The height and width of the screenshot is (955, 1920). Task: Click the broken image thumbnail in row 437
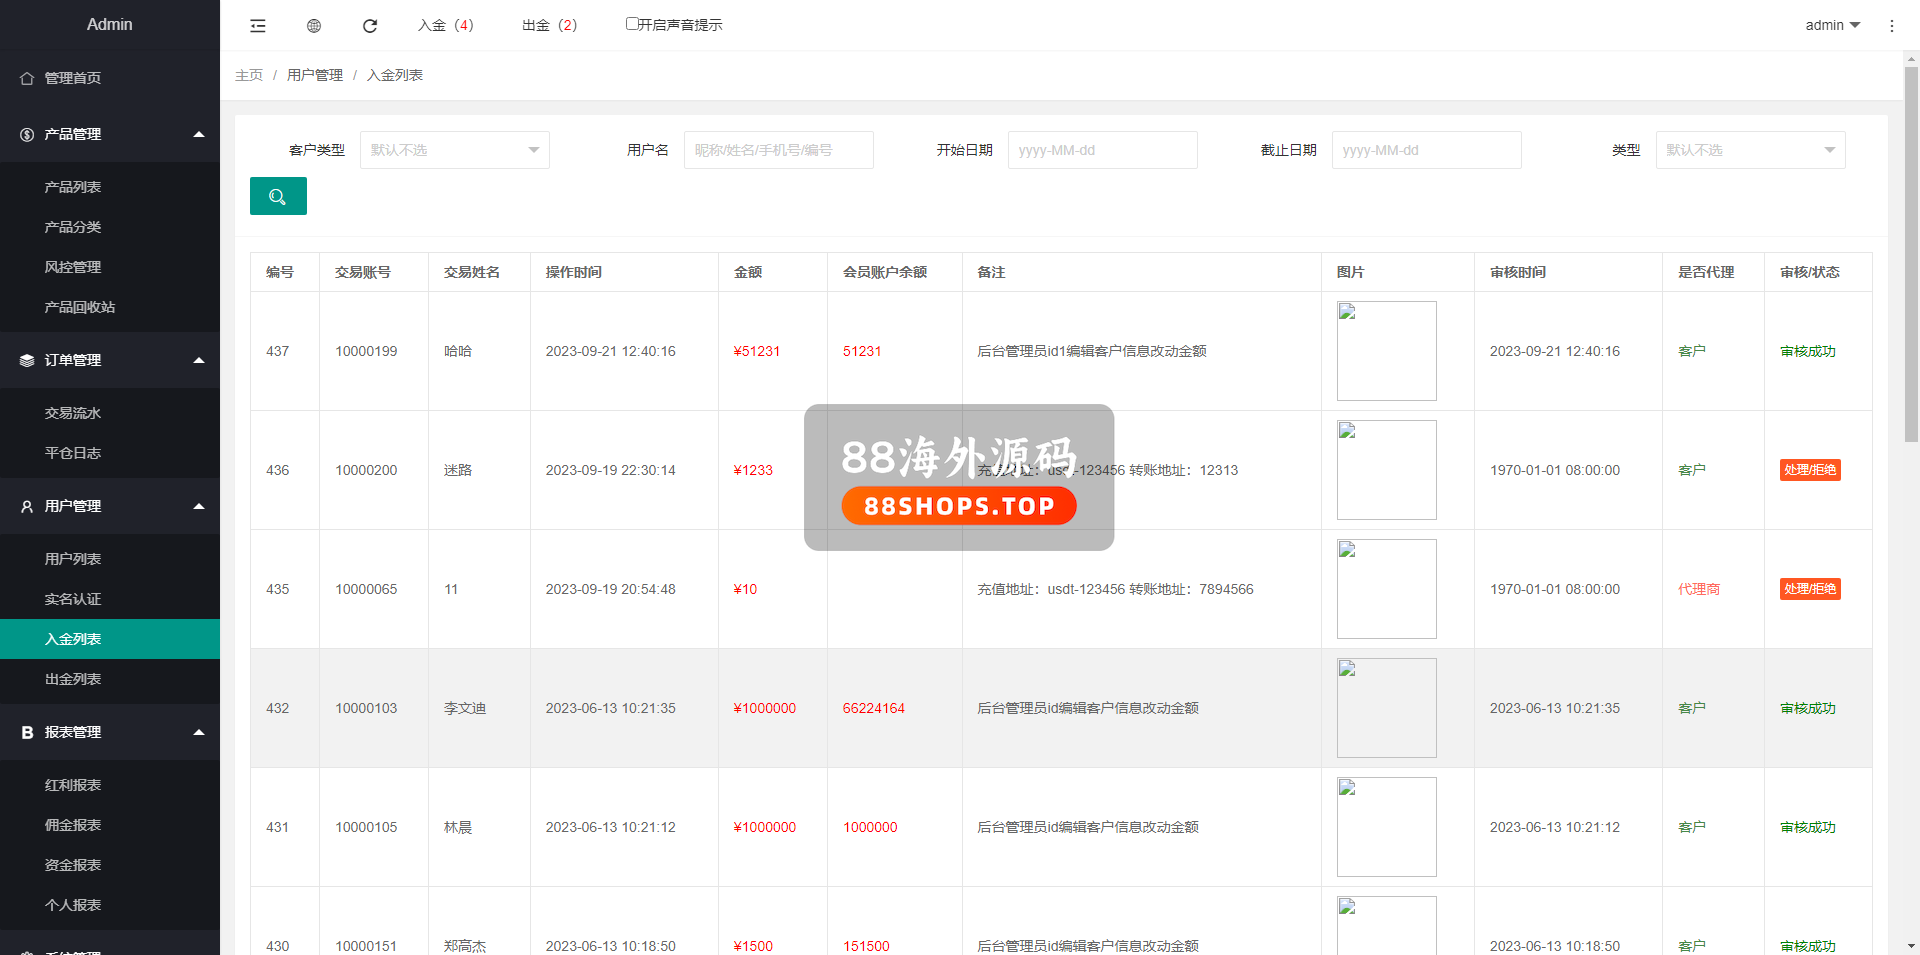[x=1386, y=351]
